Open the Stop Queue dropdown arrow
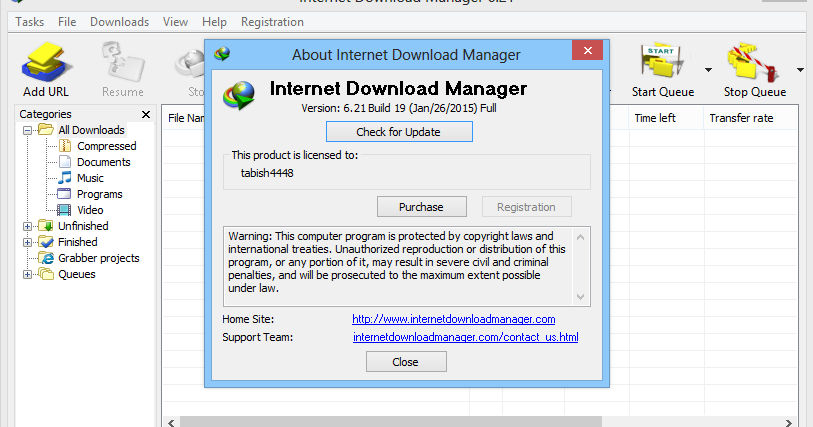Screen dimensions: 813x427 point(800,69)
